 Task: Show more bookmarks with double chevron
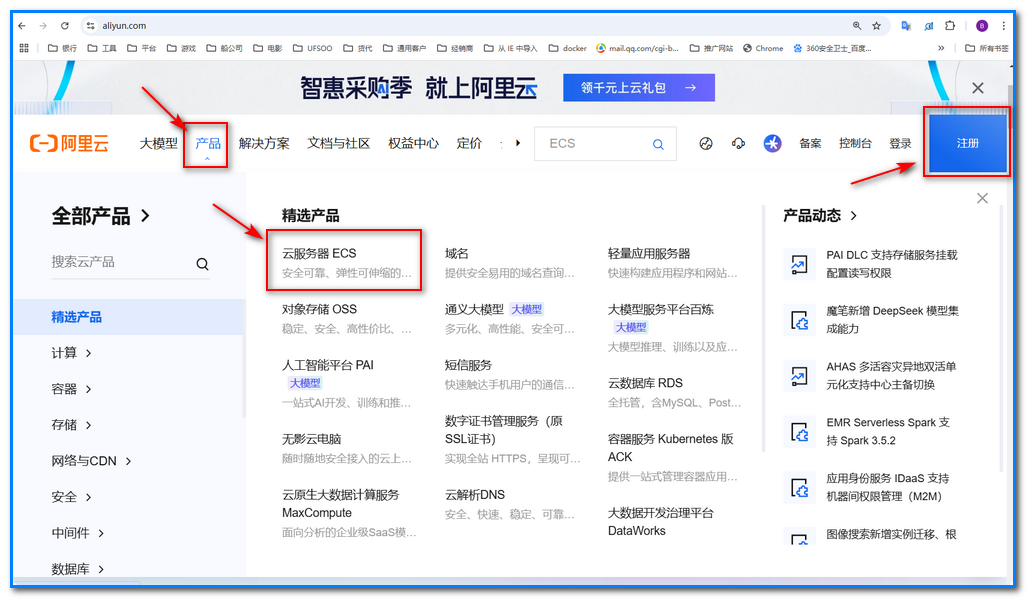pyautogui.click(x=941, y=48)
